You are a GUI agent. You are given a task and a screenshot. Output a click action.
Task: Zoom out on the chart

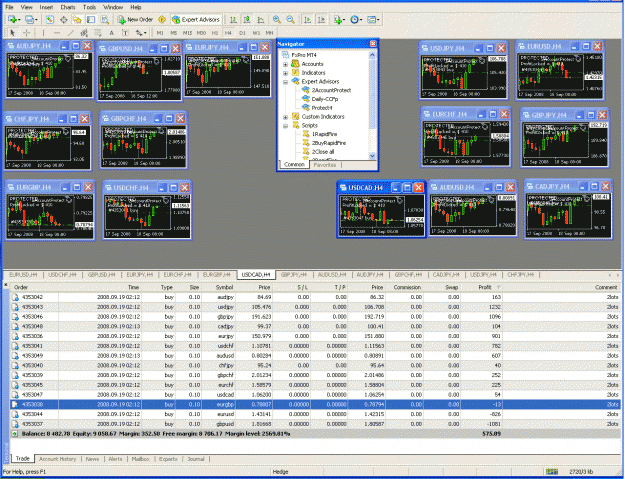[x=291, y=19]
